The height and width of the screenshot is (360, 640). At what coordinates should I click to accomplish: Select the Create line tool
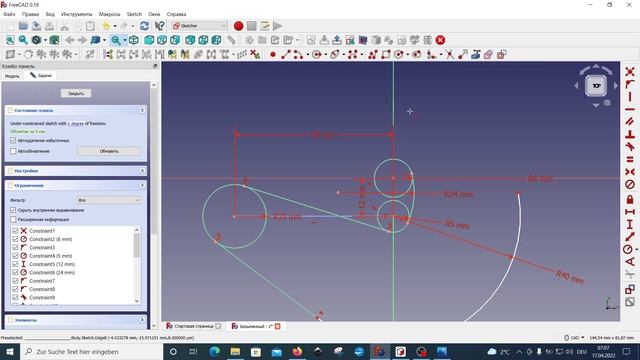pyautogui.click(x=286, y=54)
